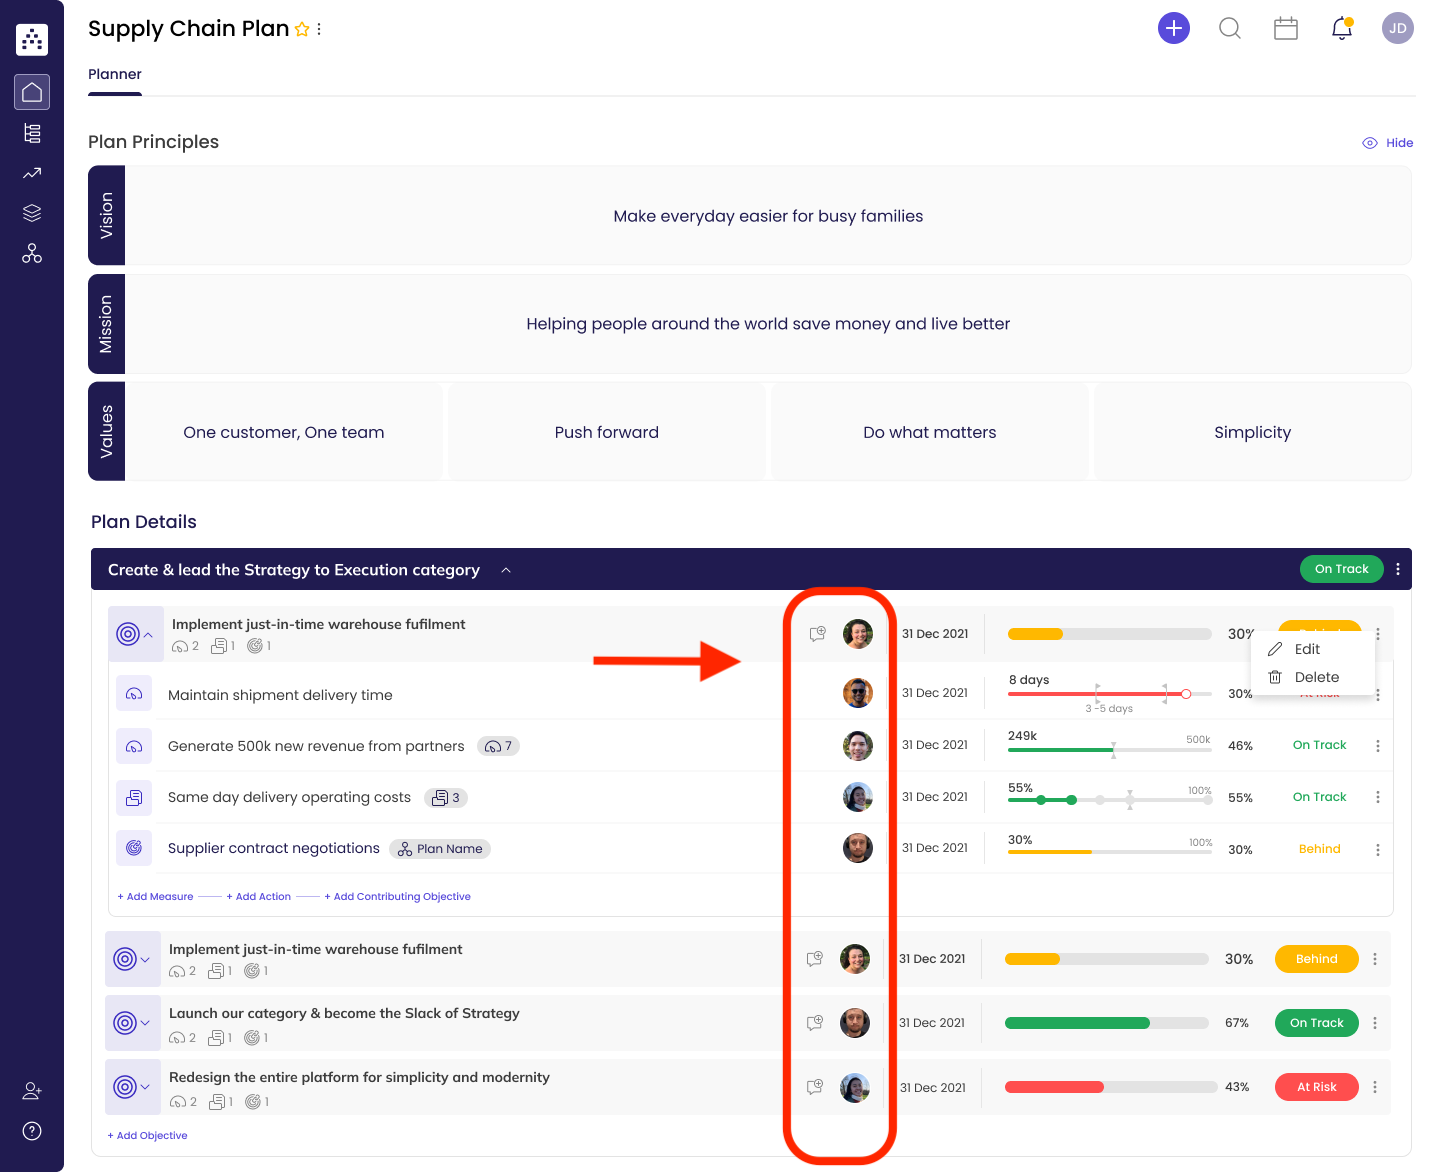Hide the Plan Principles section
Image resolution: width=1440 pixels, height=1172 pixels.
(1388, 143)
